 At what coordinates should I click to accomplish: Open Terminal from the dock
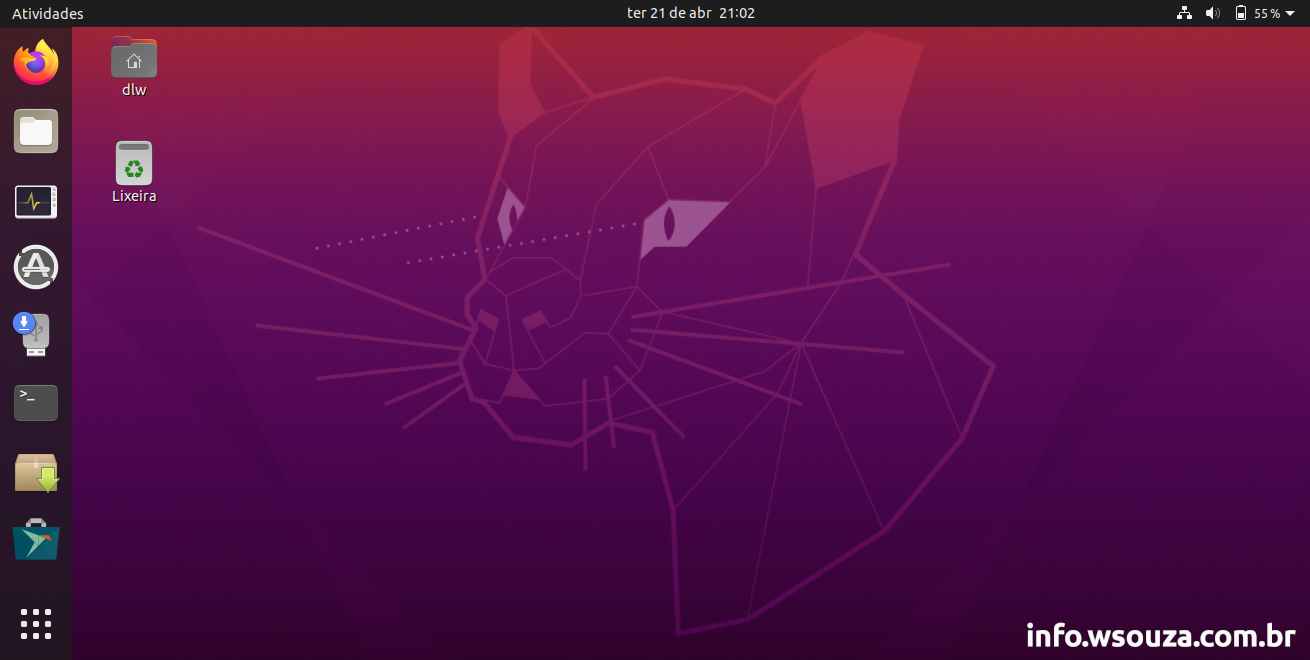pyautogui.click(x=36, y=403)
